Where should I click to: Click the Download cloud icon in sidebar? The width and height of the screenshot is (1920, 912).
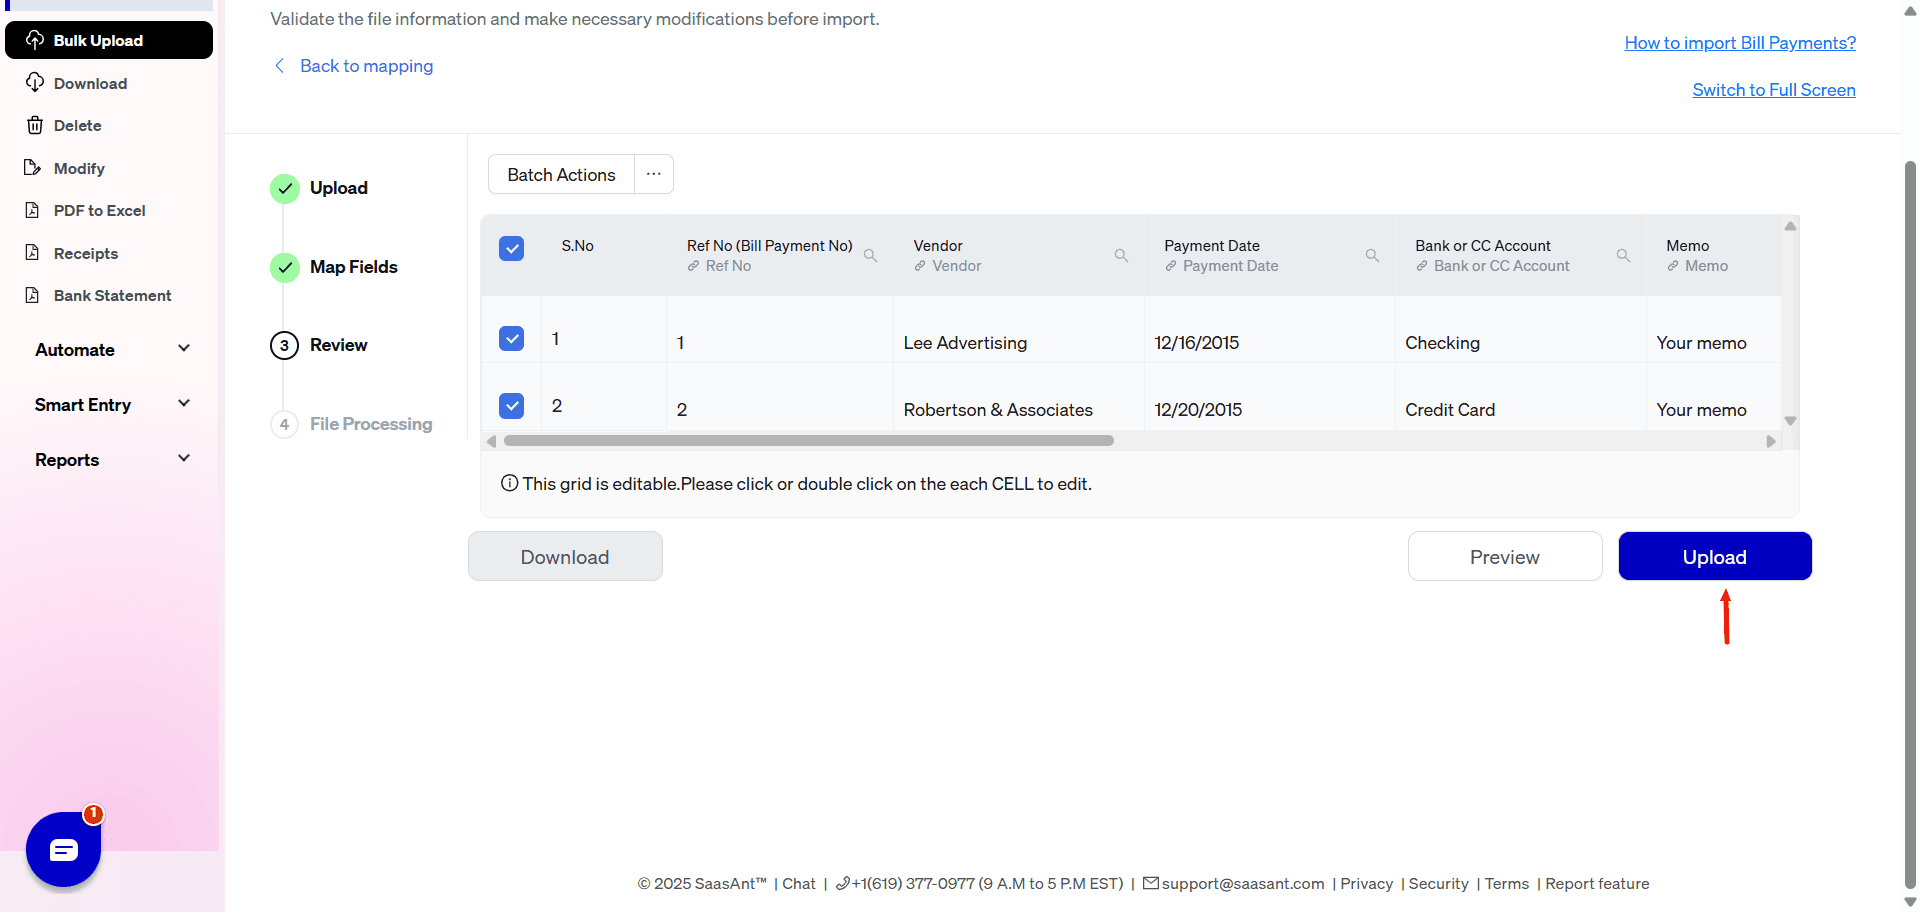tap(35, 82)
